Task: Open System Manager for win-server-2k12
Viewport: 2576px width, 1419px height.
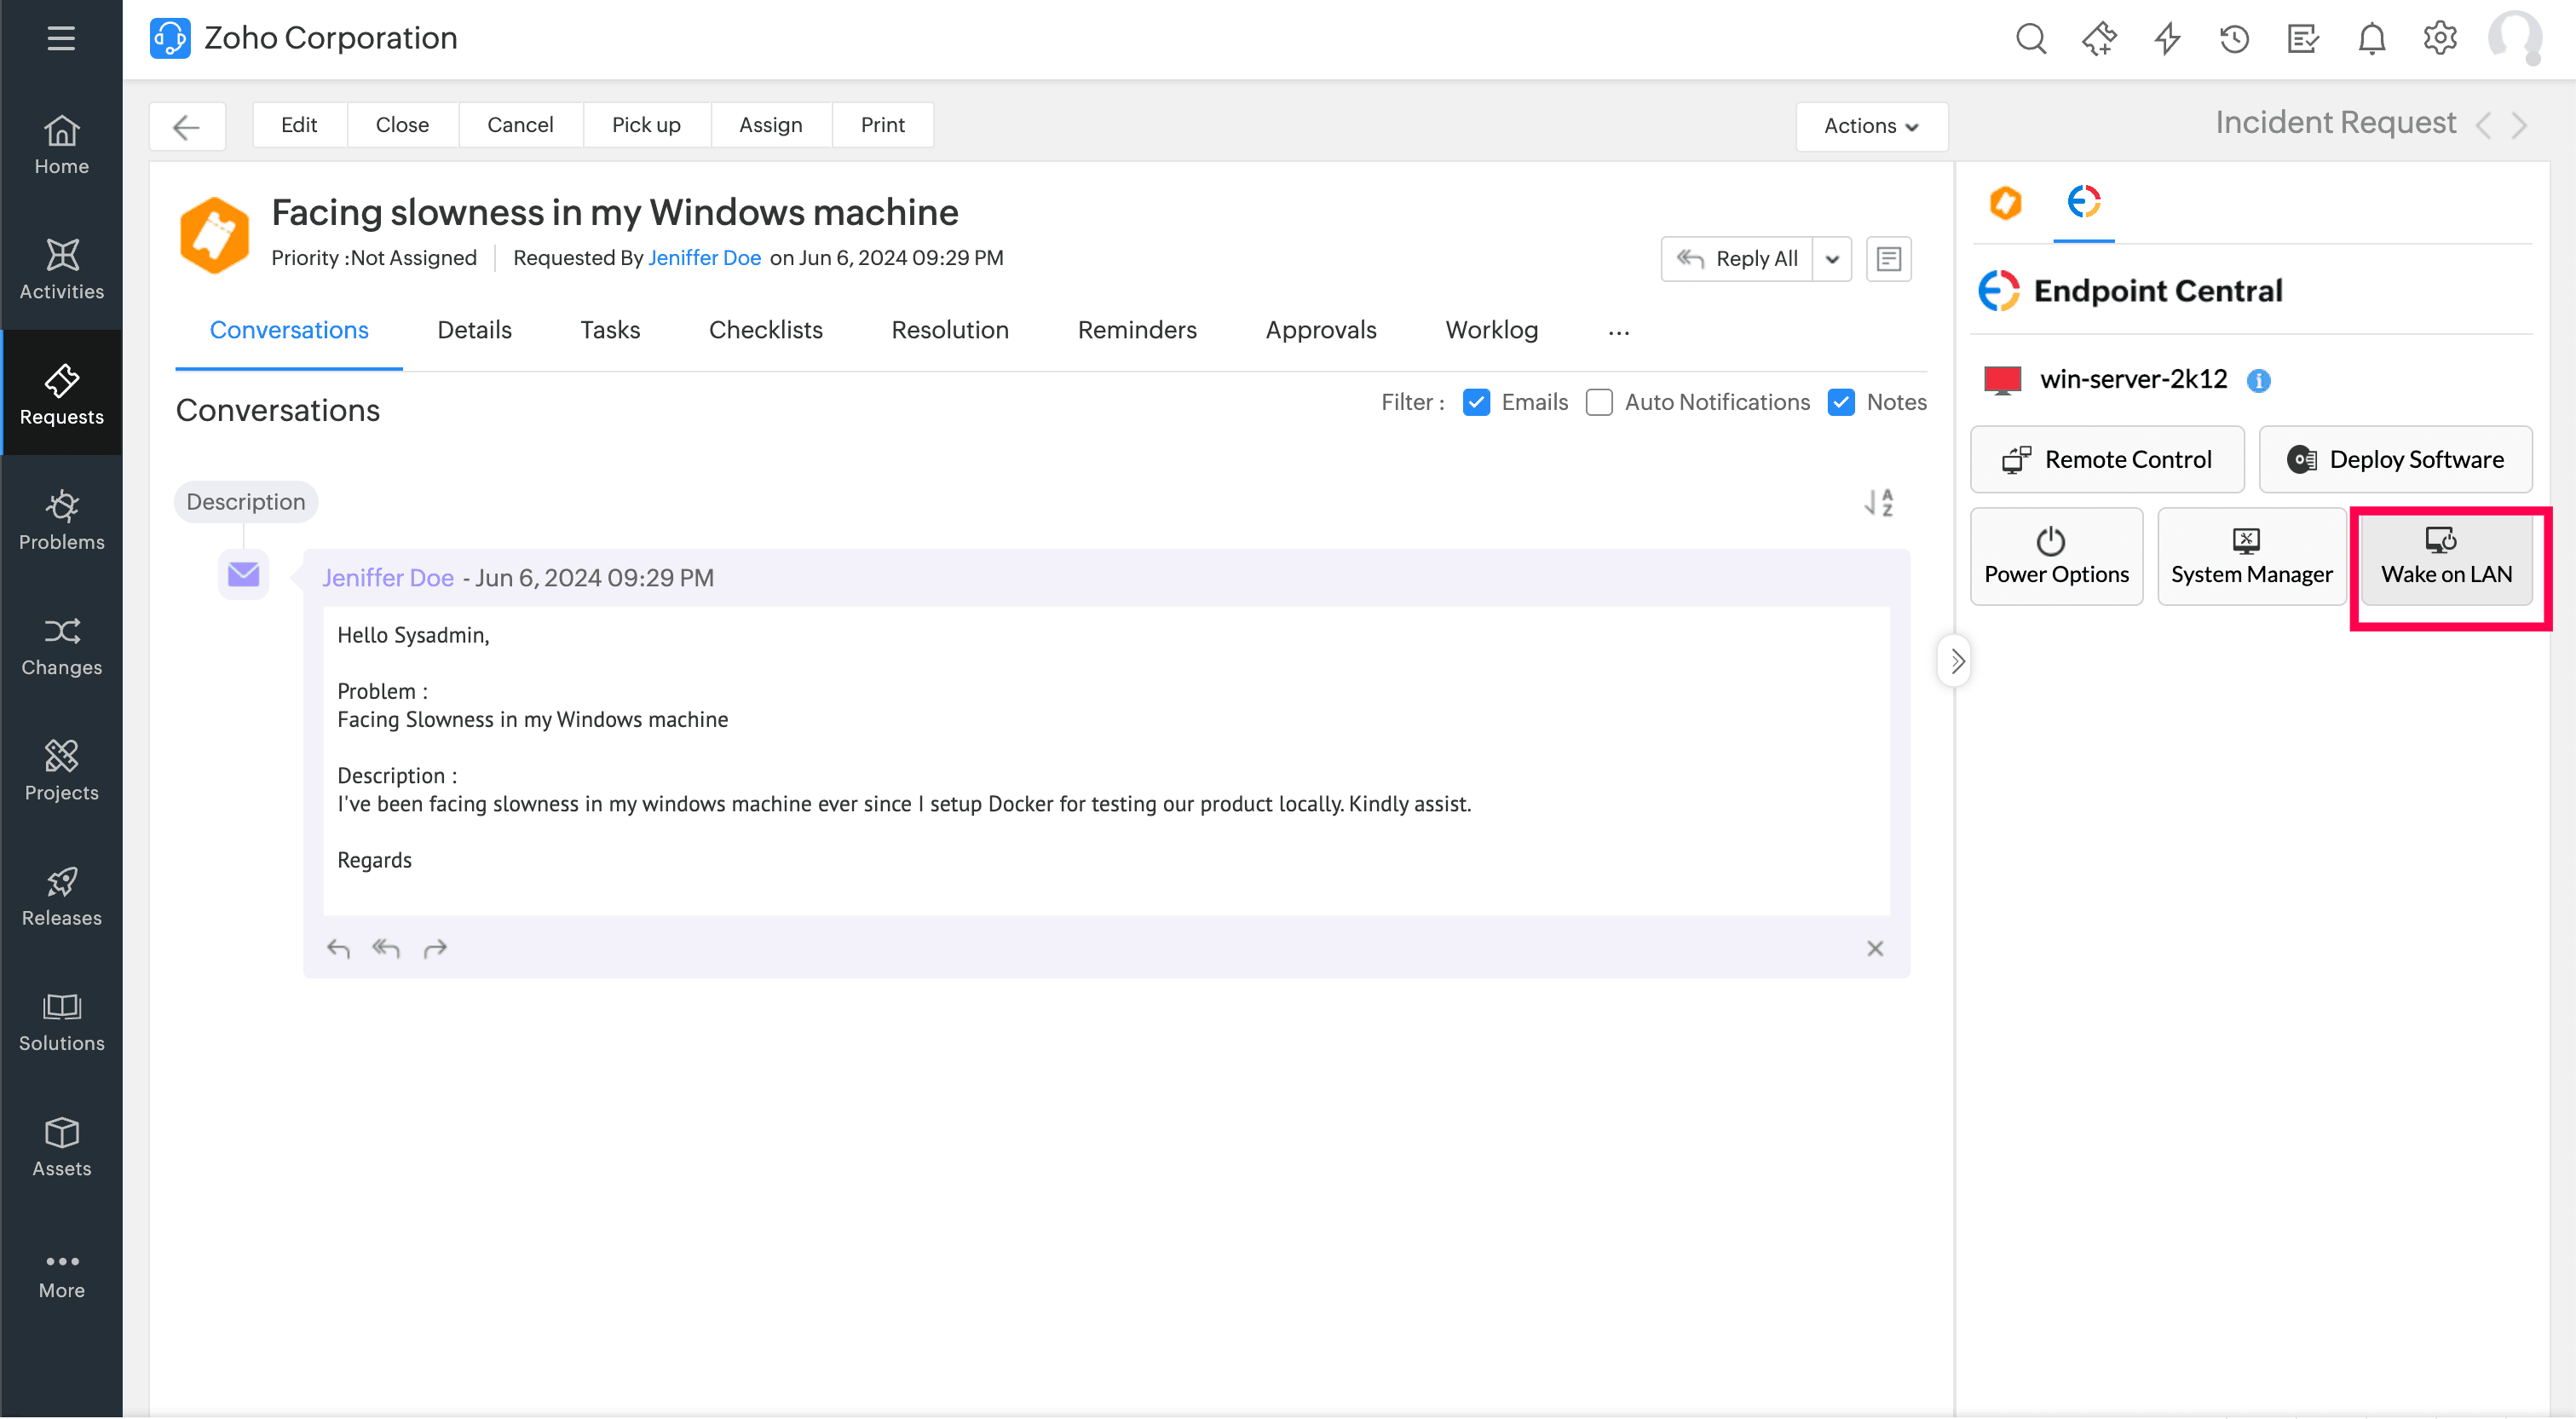Action: (2251, 557)
